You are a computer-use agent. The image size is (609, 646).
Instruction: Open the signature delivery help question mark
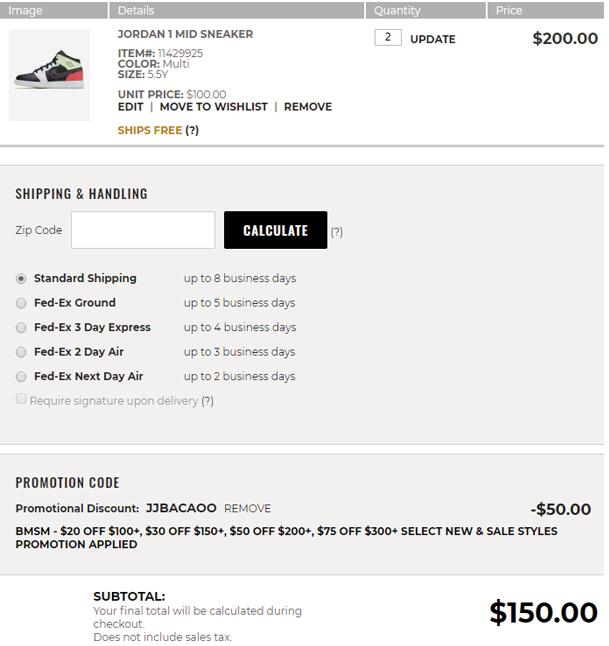pyautogui.click(x=208, y=401)
